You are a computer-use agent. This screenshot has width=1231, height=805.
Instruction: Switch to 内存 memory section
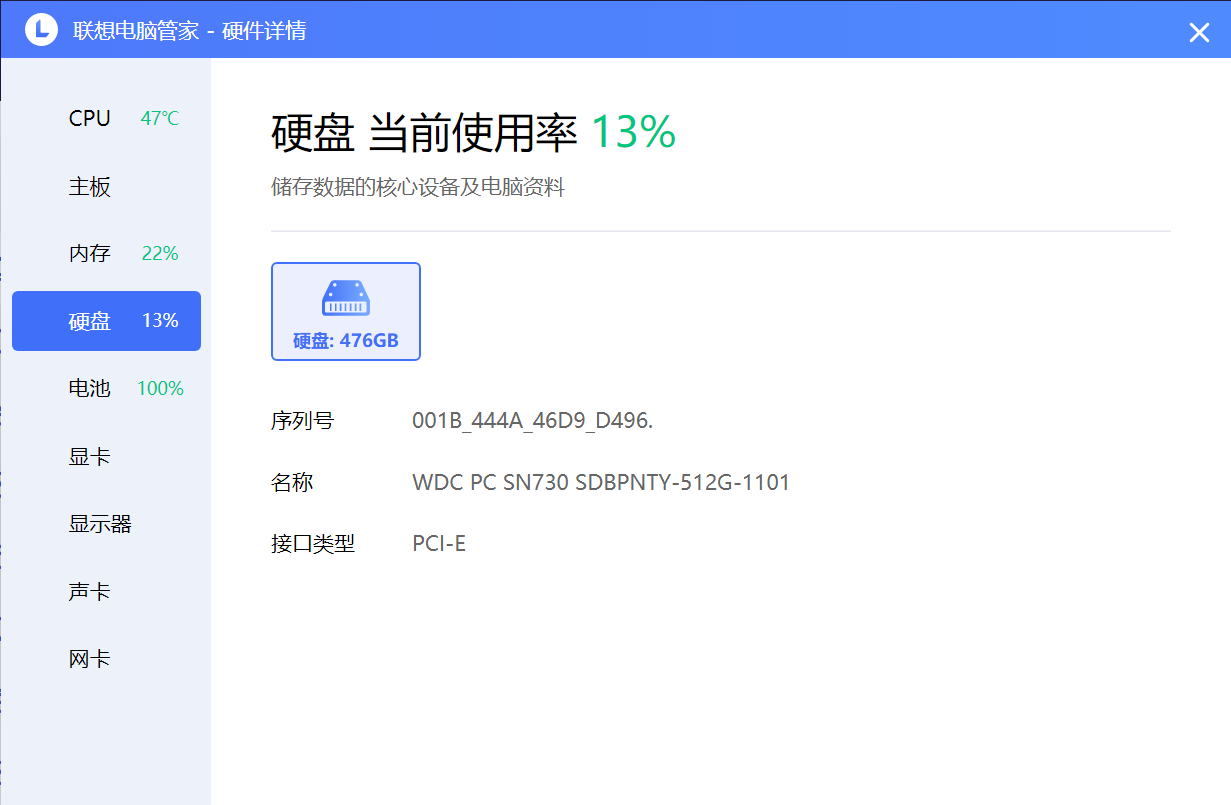(106, 254)
